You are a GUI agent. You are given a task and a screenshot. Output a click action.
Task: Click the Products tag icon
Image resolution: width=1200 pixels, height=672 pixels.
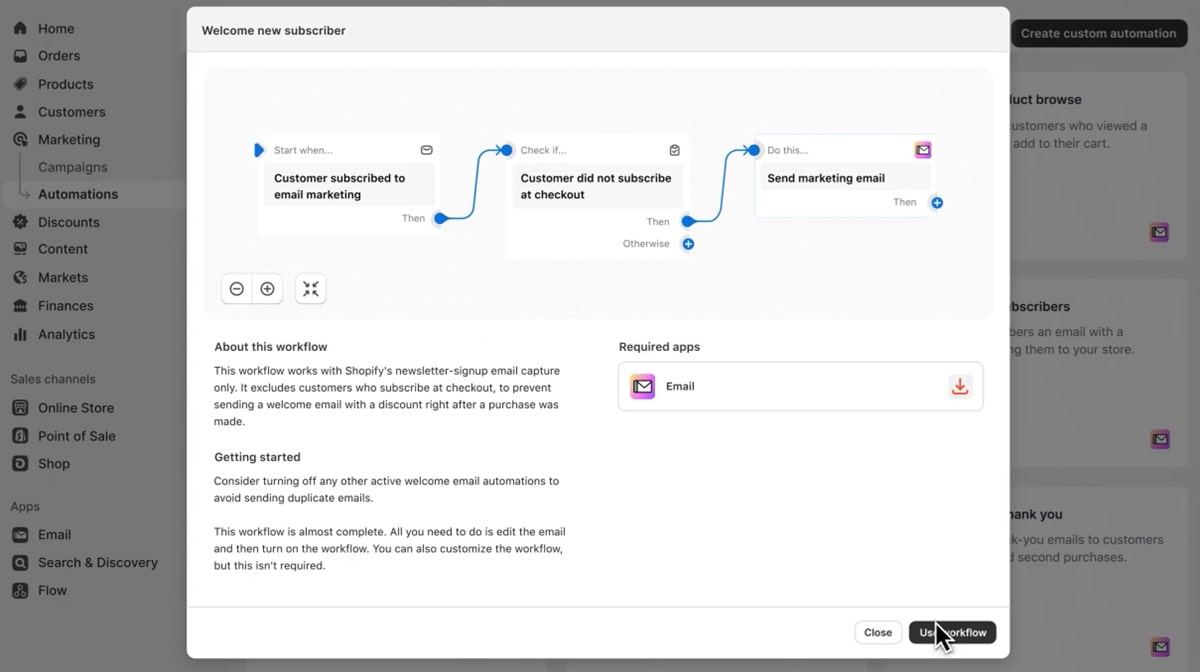[x=21, y=84]
